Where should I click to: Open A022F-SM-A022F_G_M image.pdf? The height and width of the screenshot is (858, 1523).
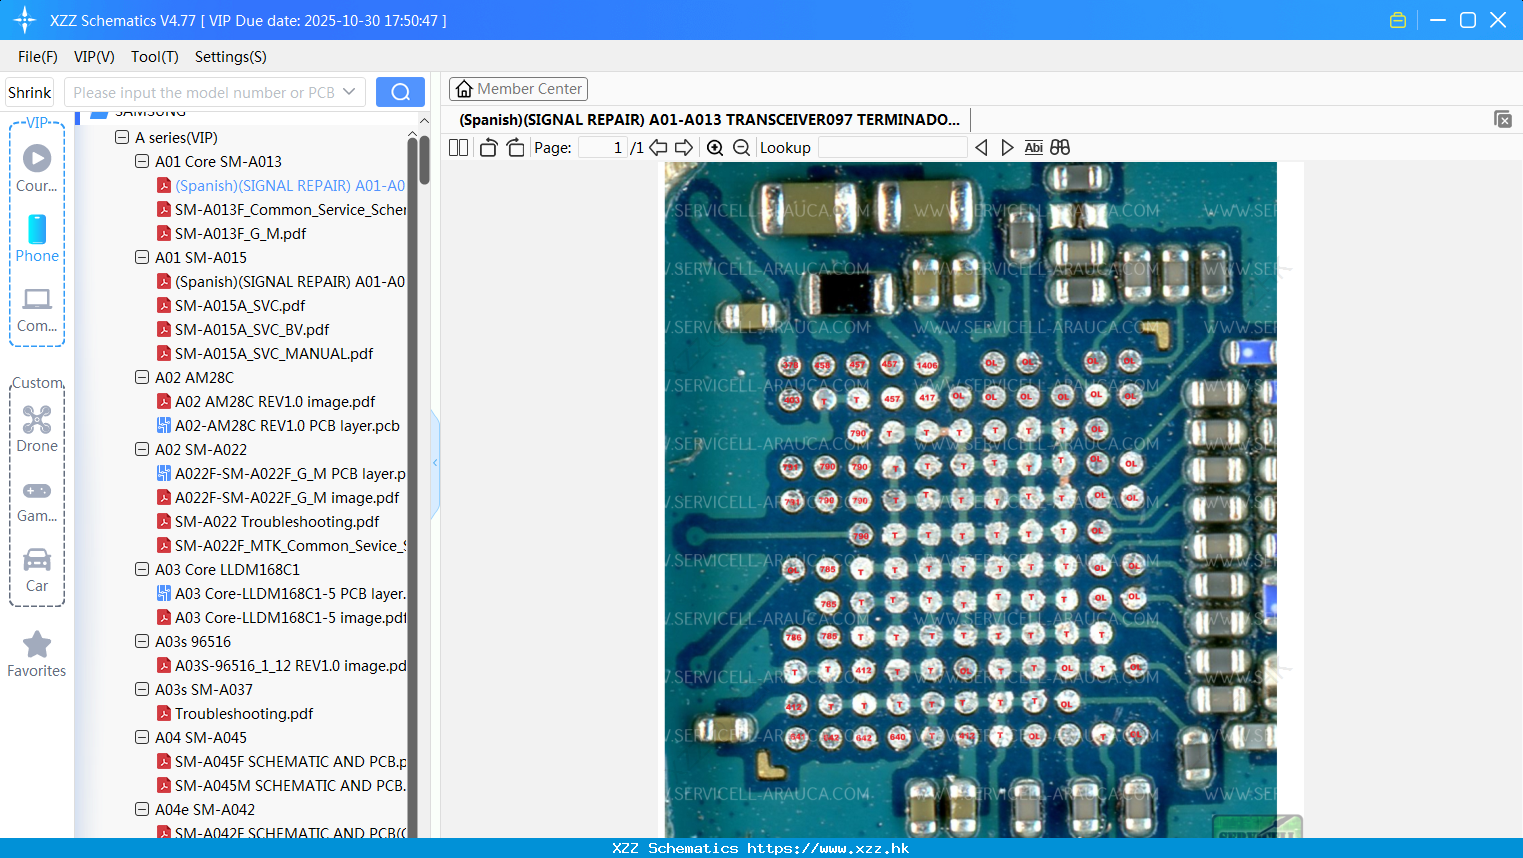[277, 497]
